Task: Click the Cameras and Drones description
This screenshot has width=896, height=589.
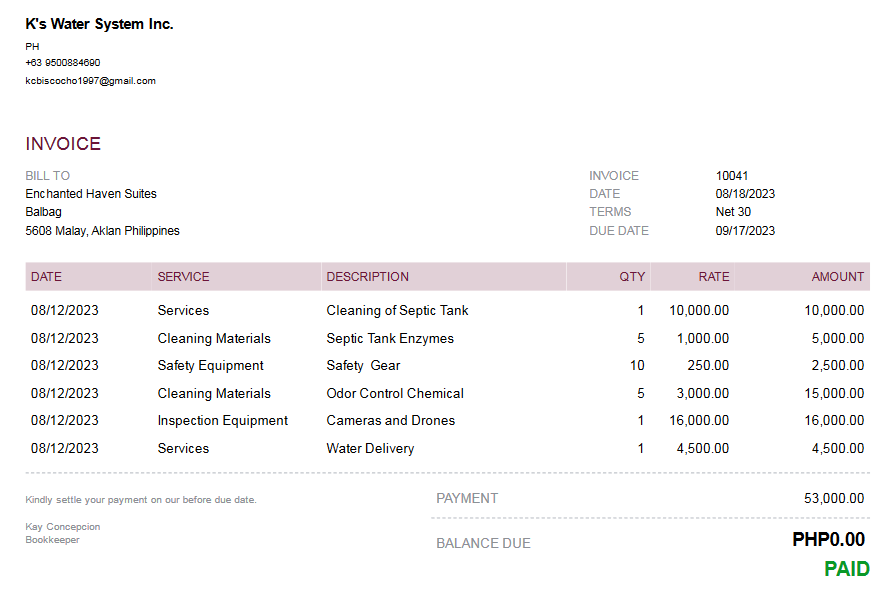Action: [390, 421]
